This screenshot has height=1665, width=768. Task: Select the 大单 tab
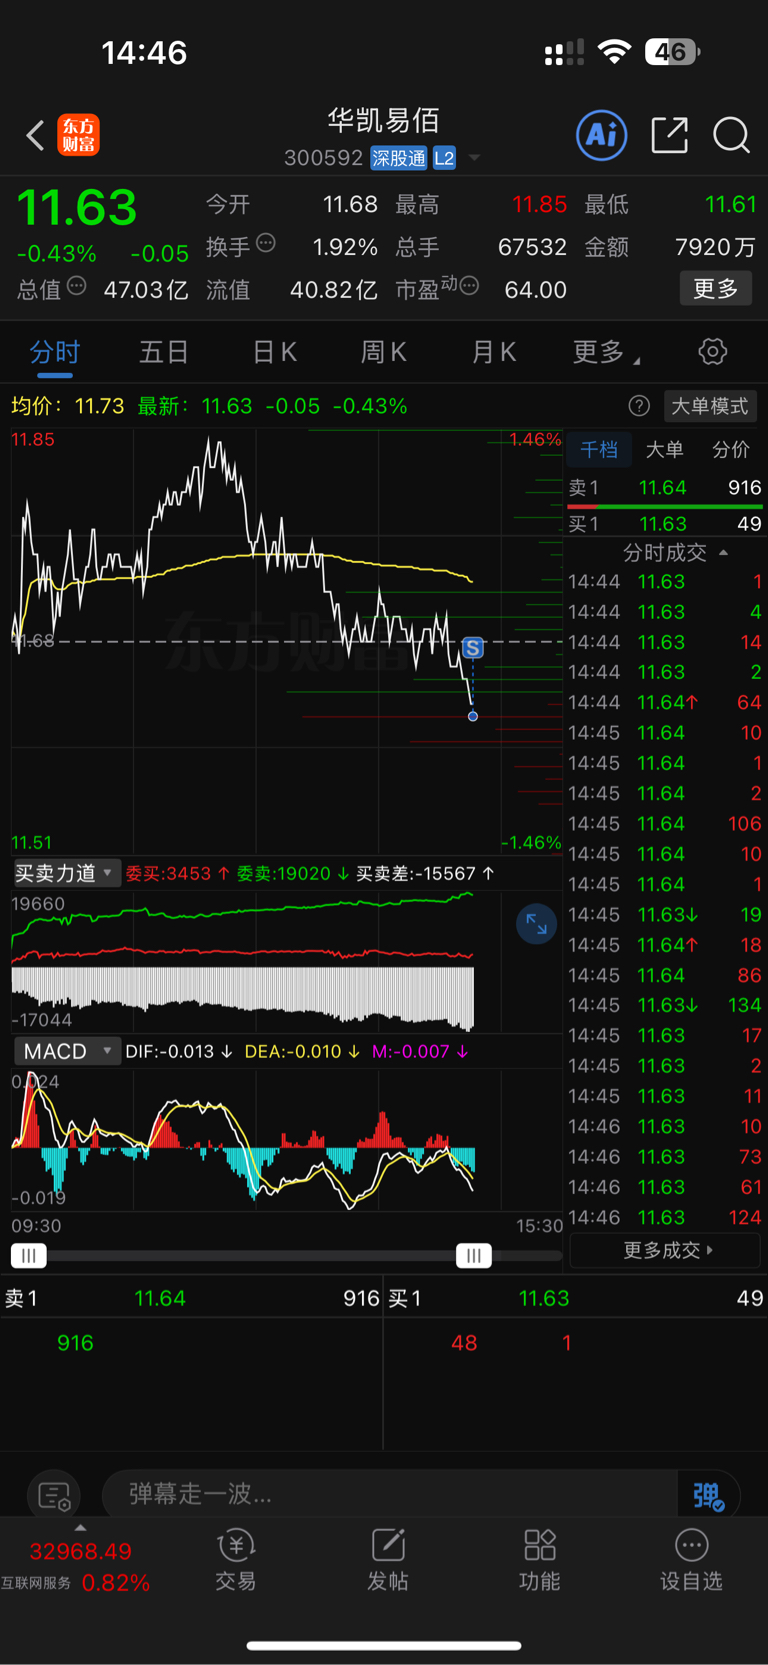664,450
